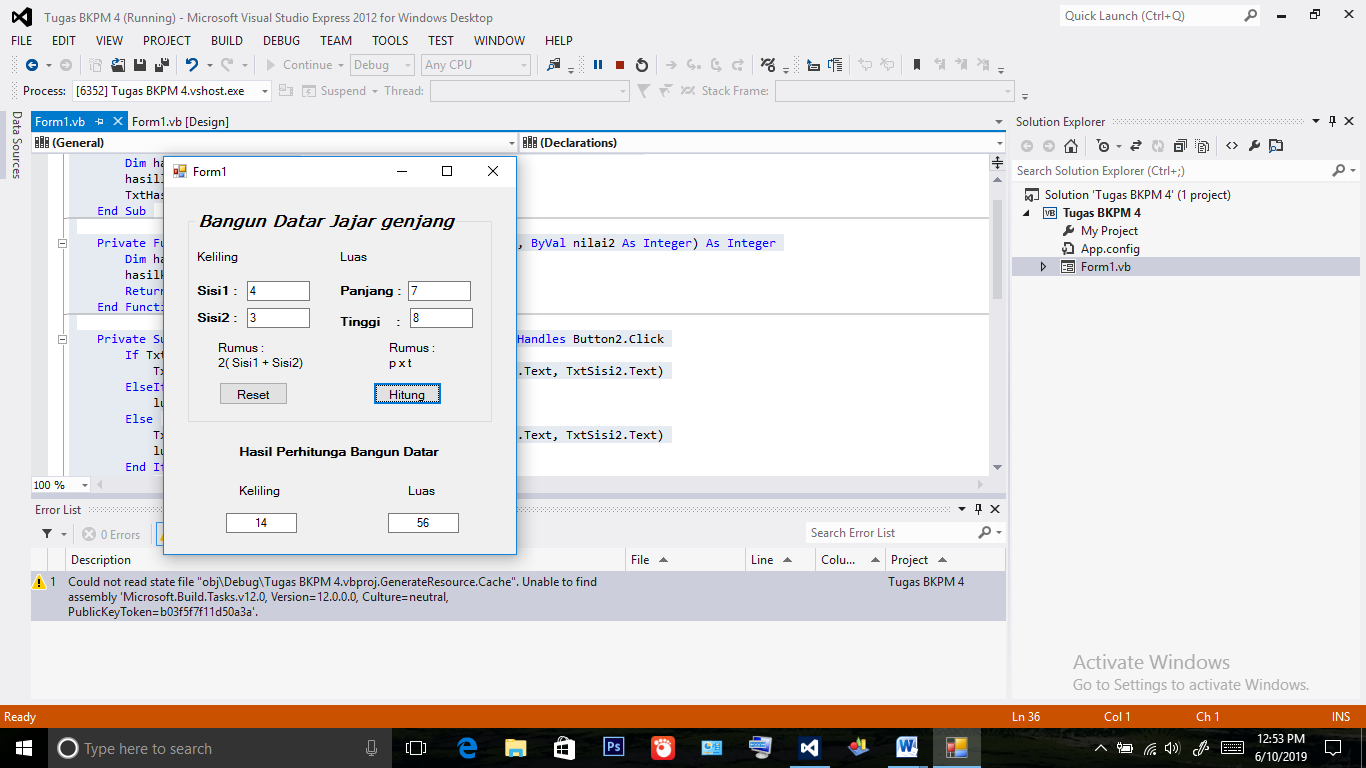Expand the Form1.vb node in Solution Explorer

pyautogui.click(x=1043, y=267)
